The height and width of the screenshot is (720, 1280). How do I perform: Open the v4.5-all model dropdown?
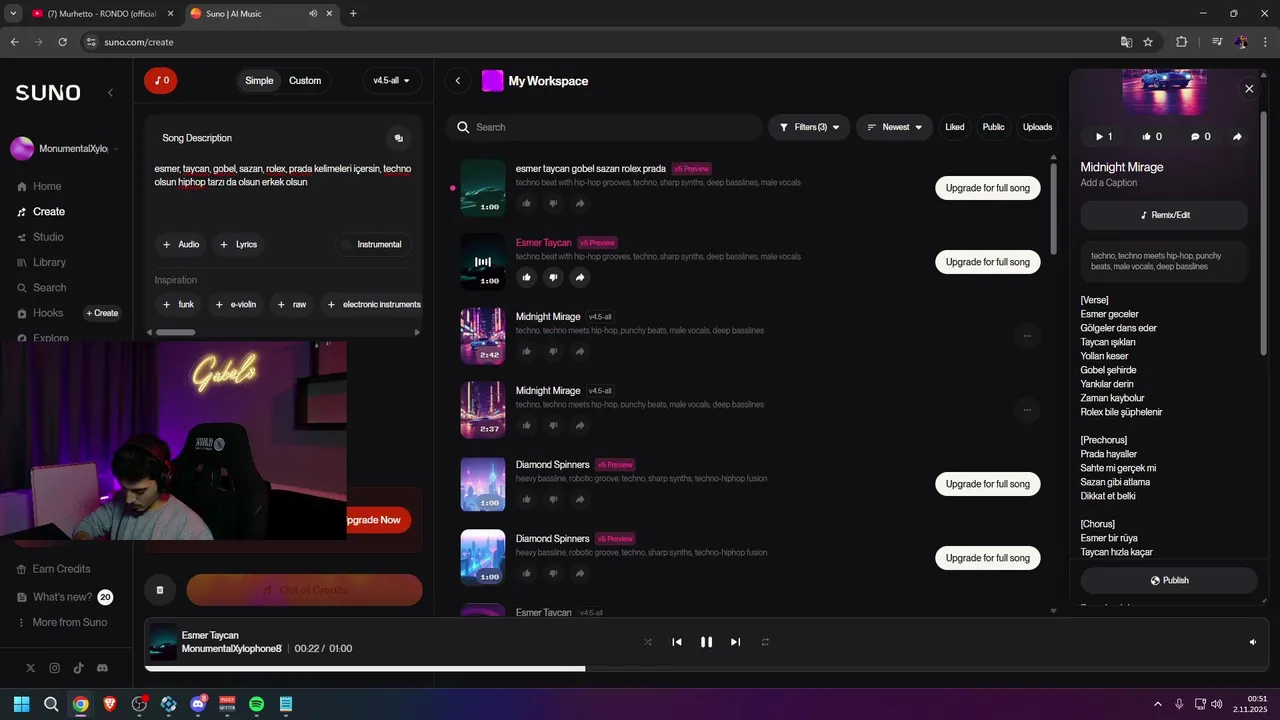click(x=392, y=81)
